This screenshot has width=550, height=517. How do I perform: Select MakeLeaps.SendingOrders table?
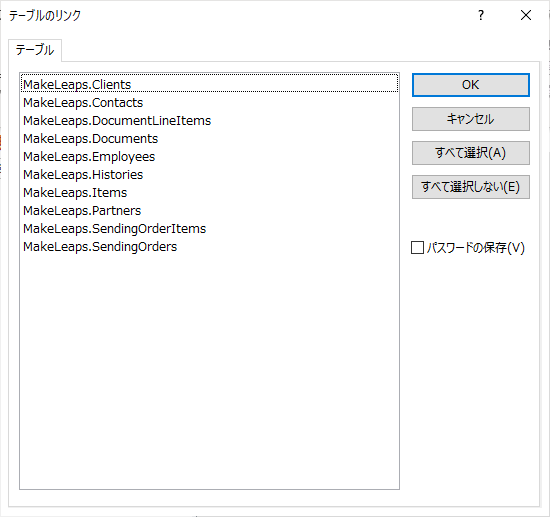tap(209, 247)
